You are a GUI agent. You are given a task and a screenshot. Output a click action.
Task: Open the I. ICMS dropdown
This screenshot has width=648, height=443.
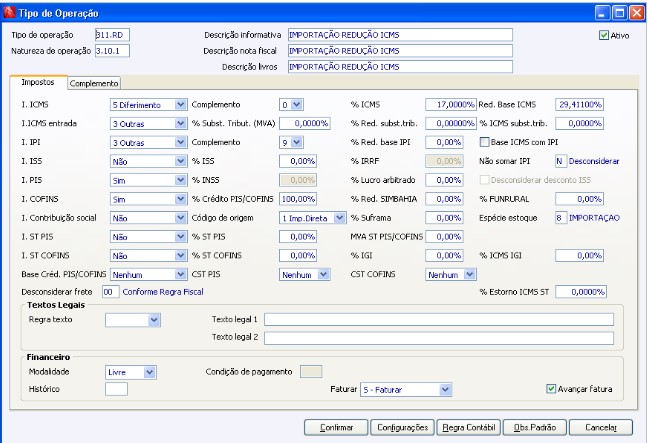pyautogui.click(x=180, y=104)
